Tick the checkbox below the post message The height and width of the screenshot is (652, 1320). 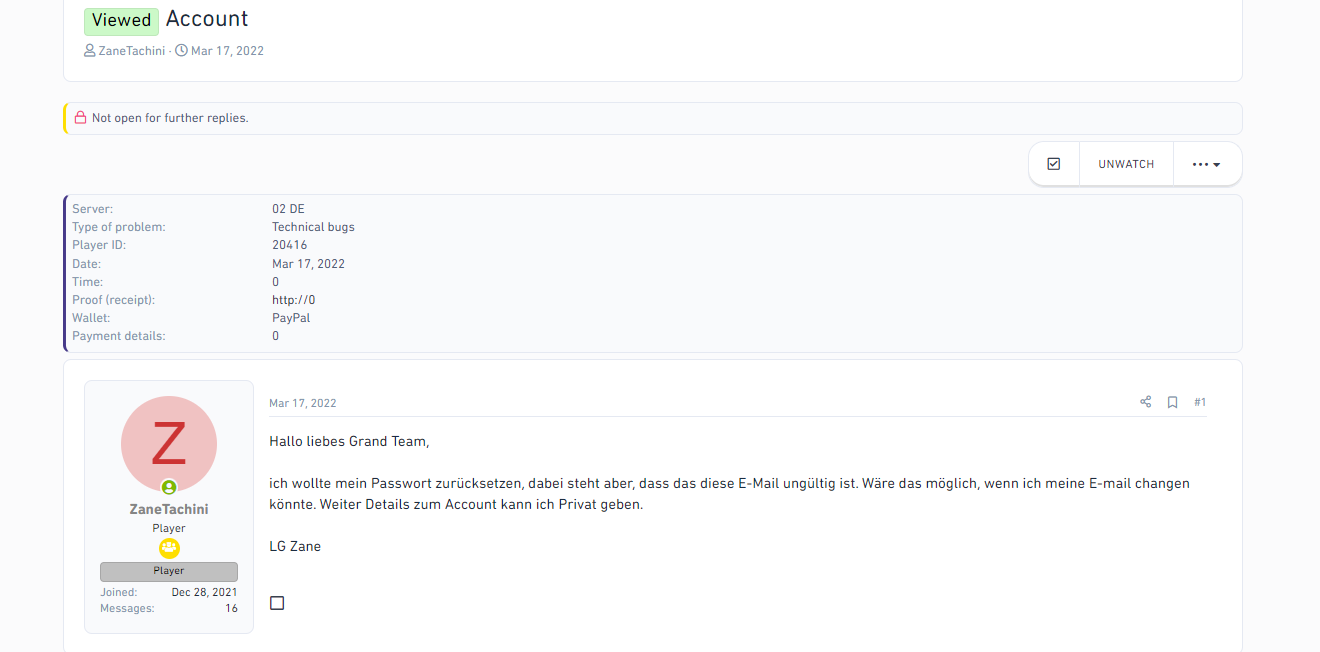click(277, 603)
